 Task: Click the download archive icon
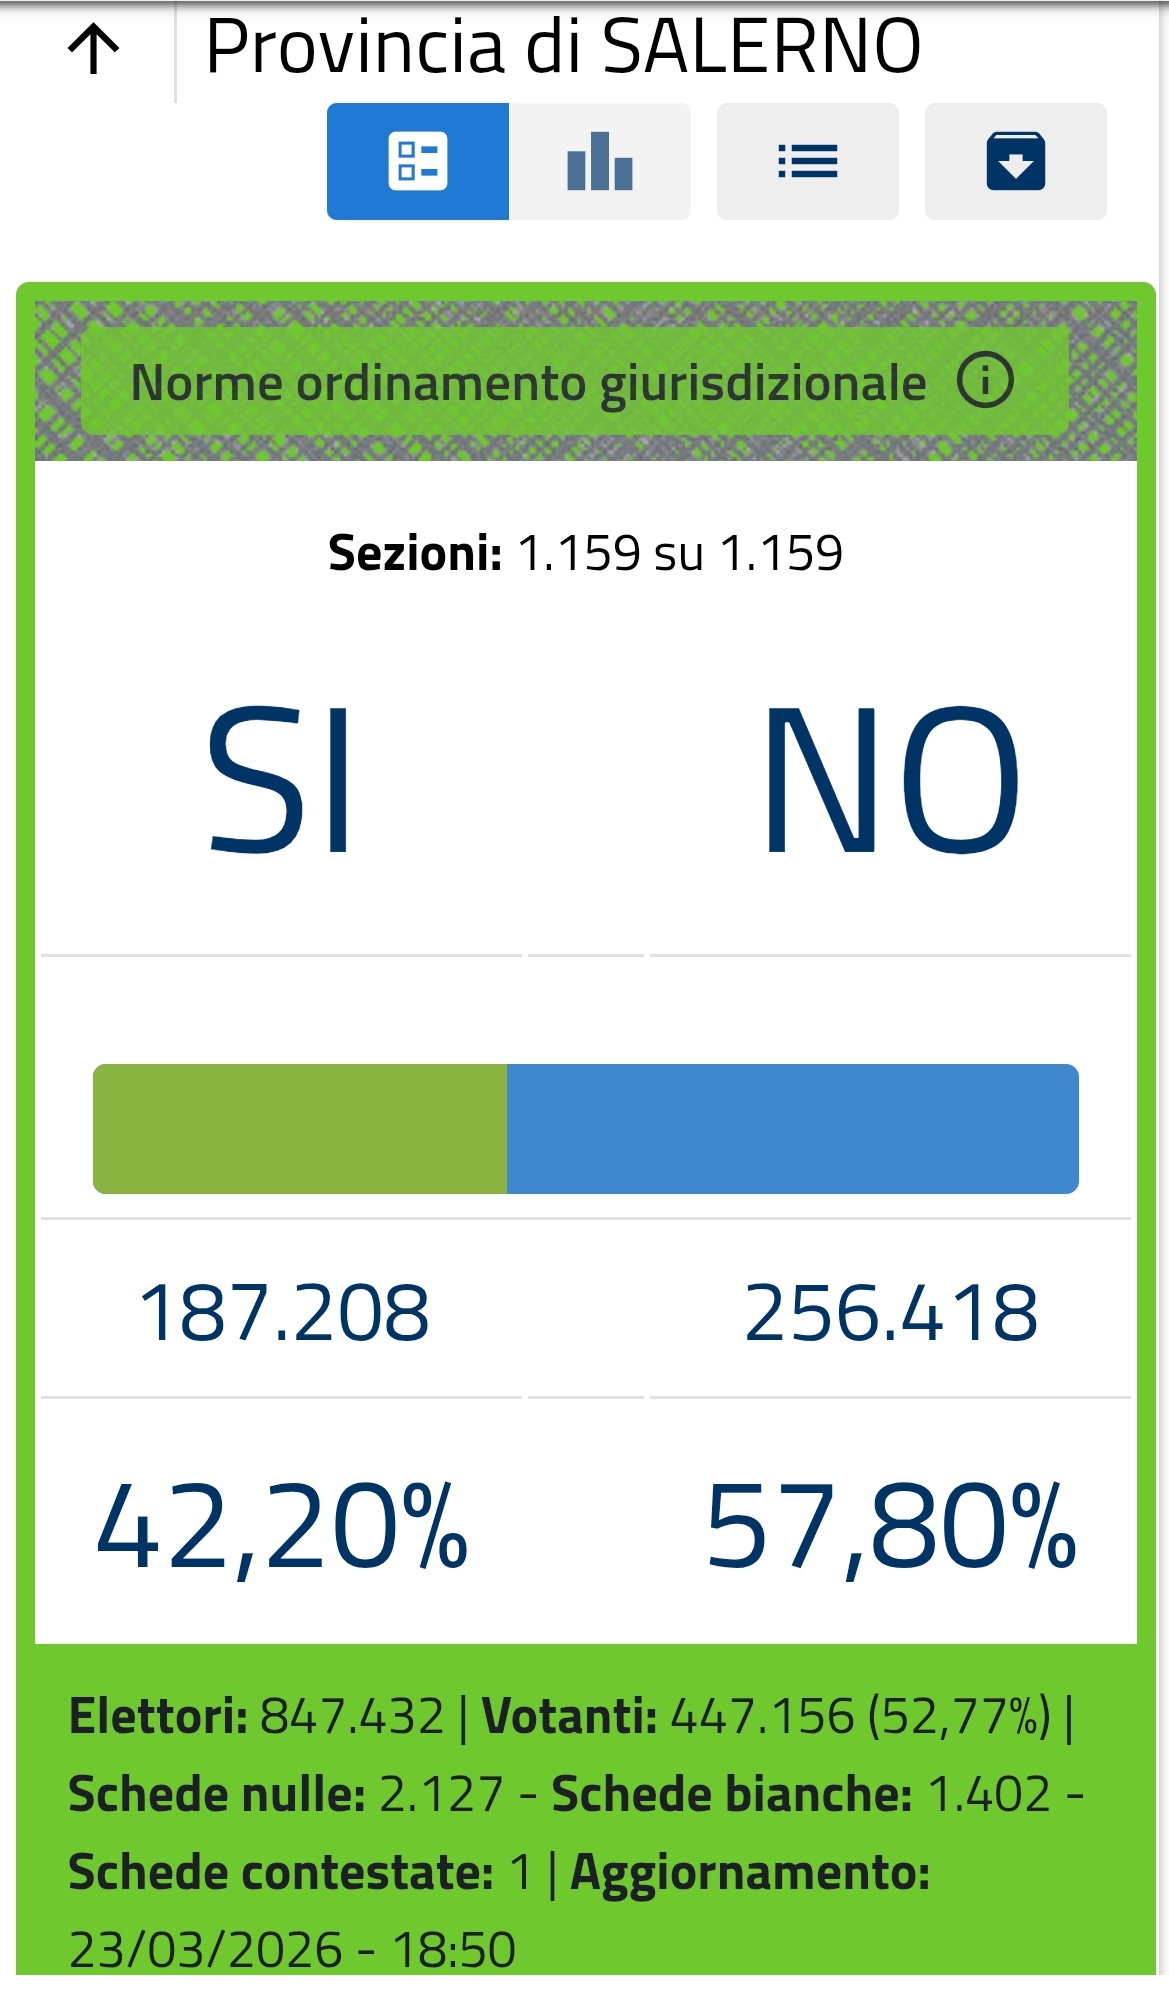coord(1016,162)
